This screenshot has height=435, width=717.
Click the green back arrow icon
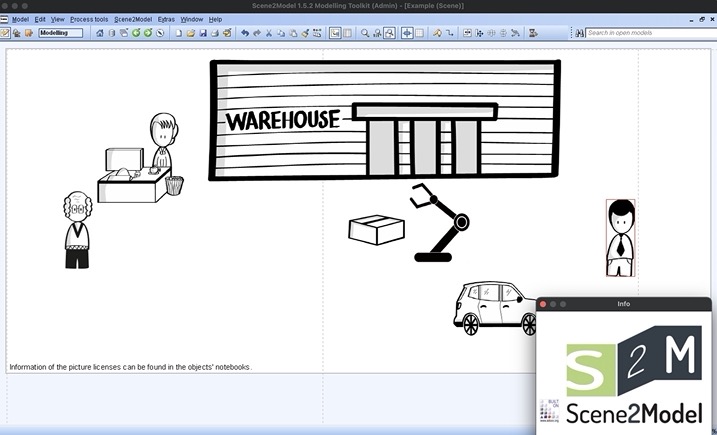(136, 33)
